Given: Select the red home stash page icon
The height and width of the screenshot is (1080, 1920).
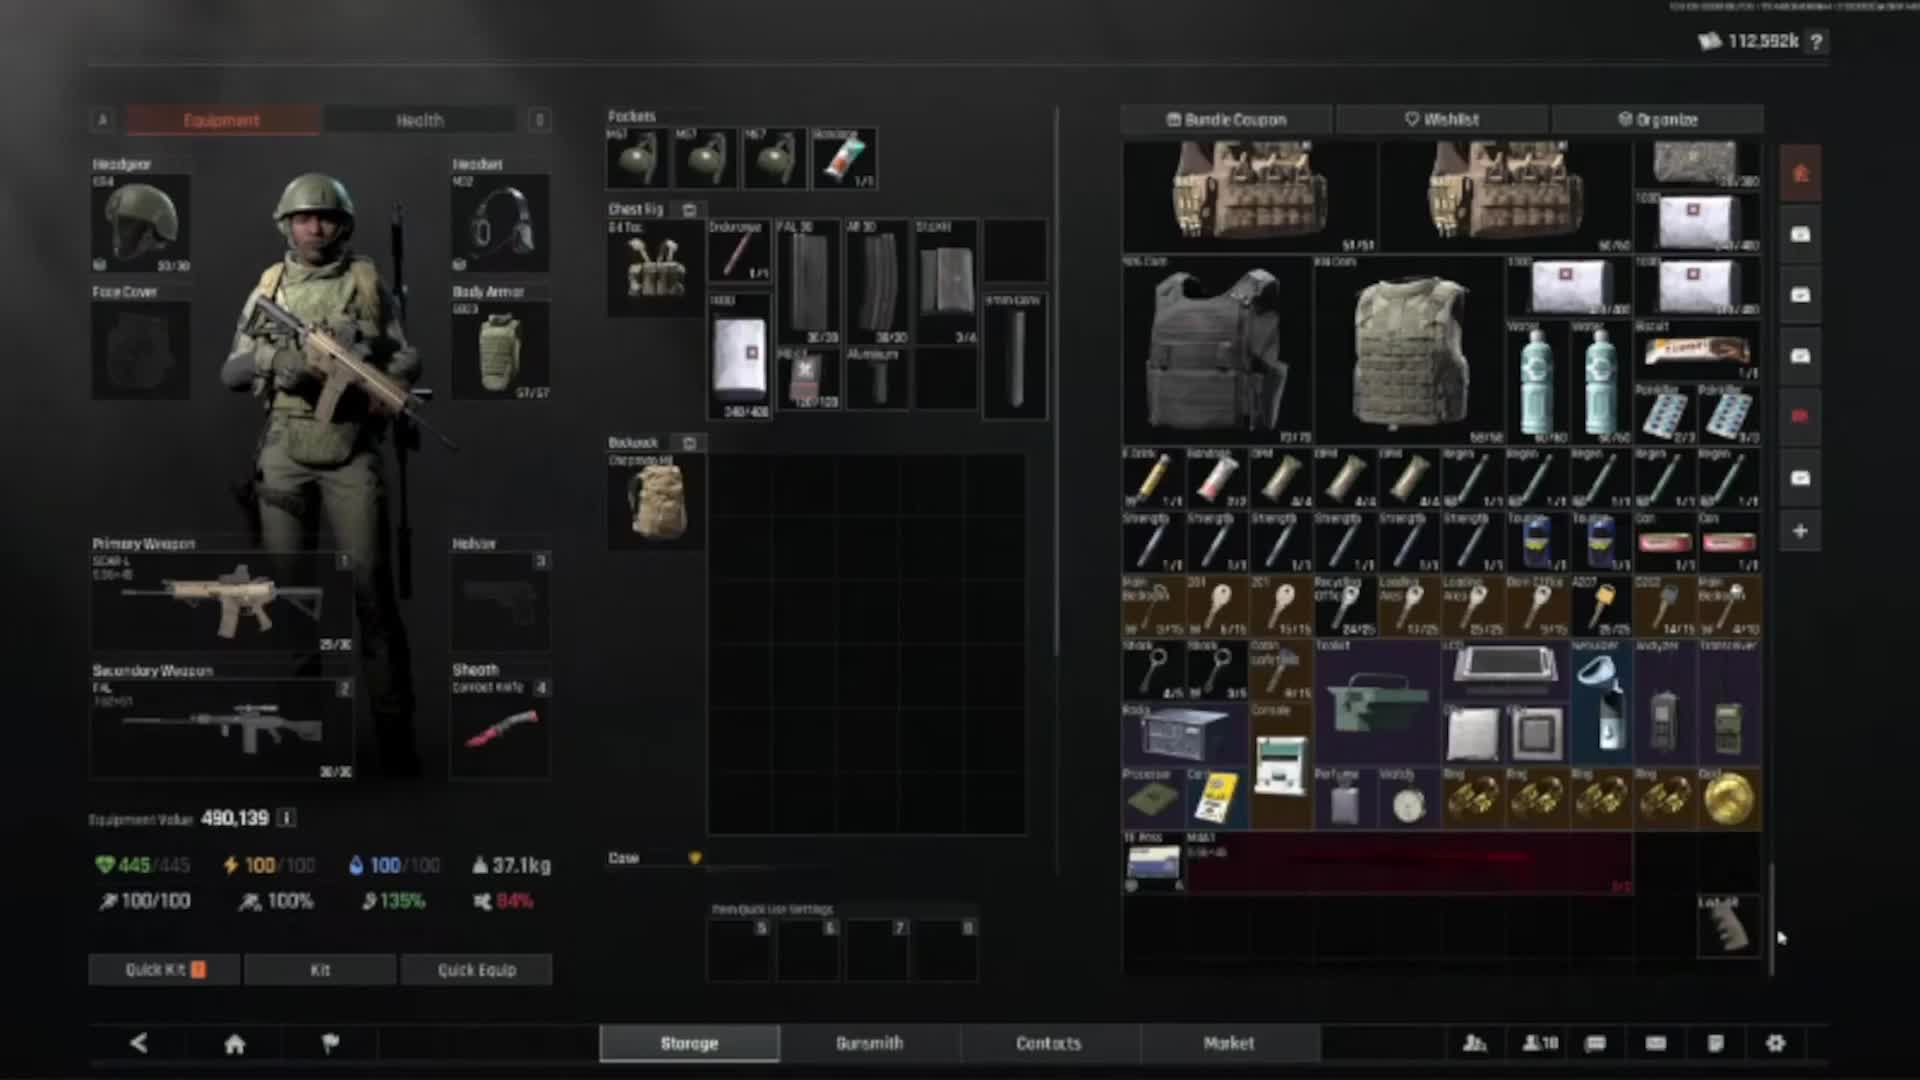Looking at the screenshot, I should (1800, 174).
